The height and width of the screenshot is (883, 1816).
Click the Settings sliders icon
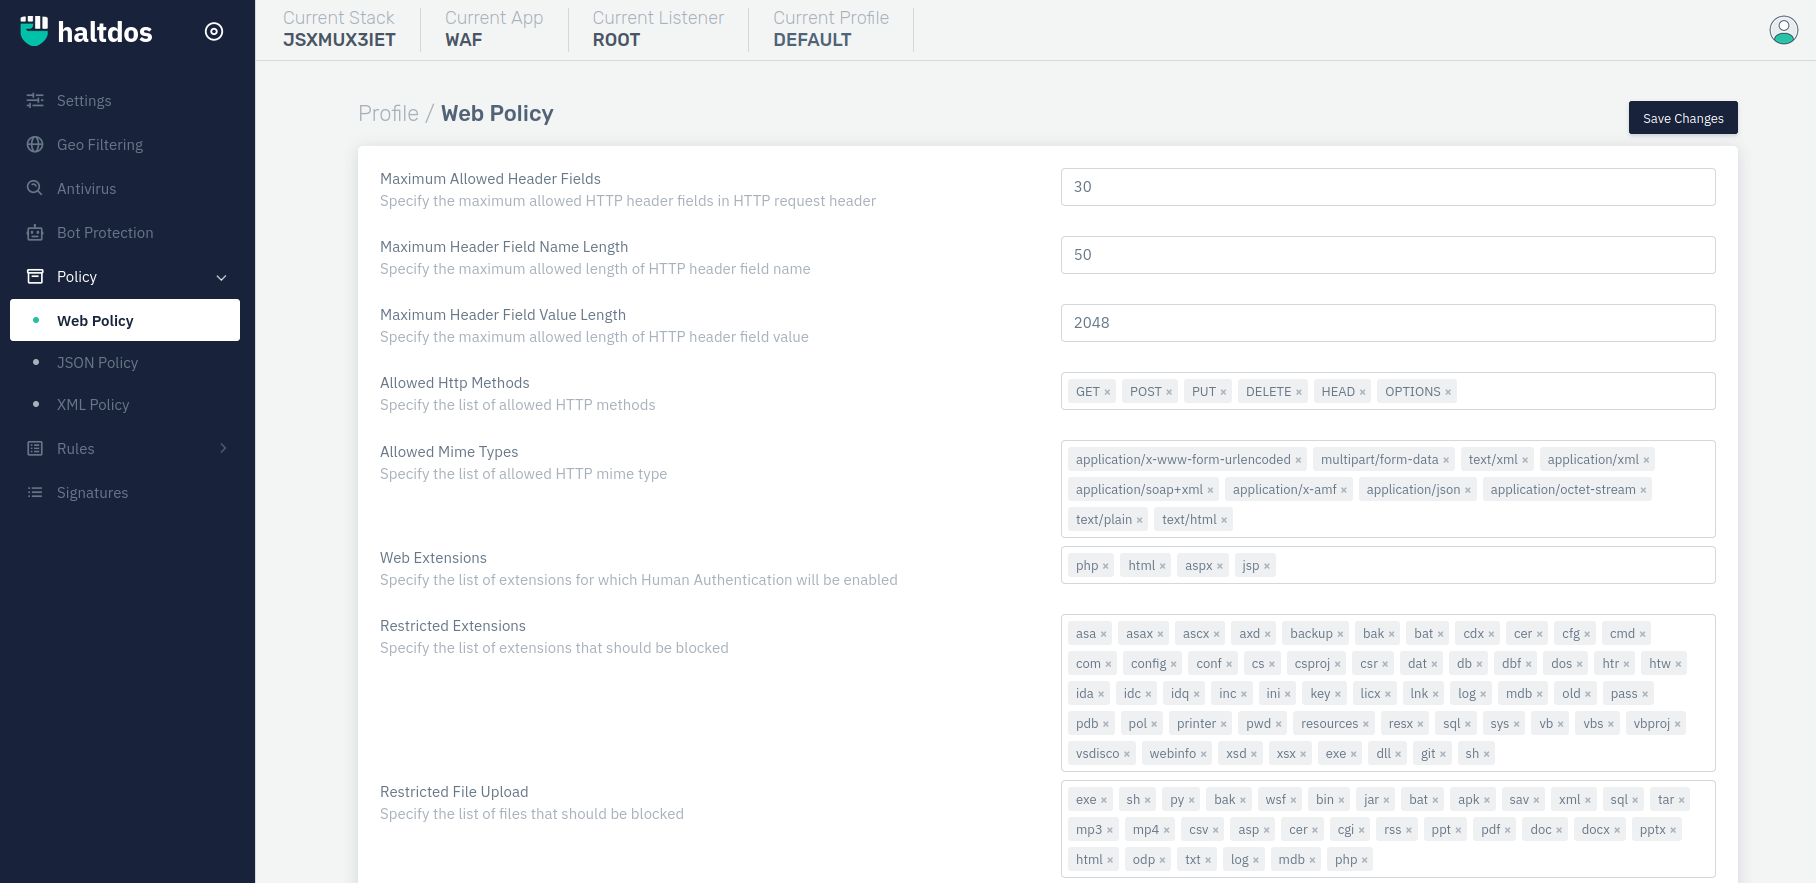pyautogui.click(x=35, y=100)
